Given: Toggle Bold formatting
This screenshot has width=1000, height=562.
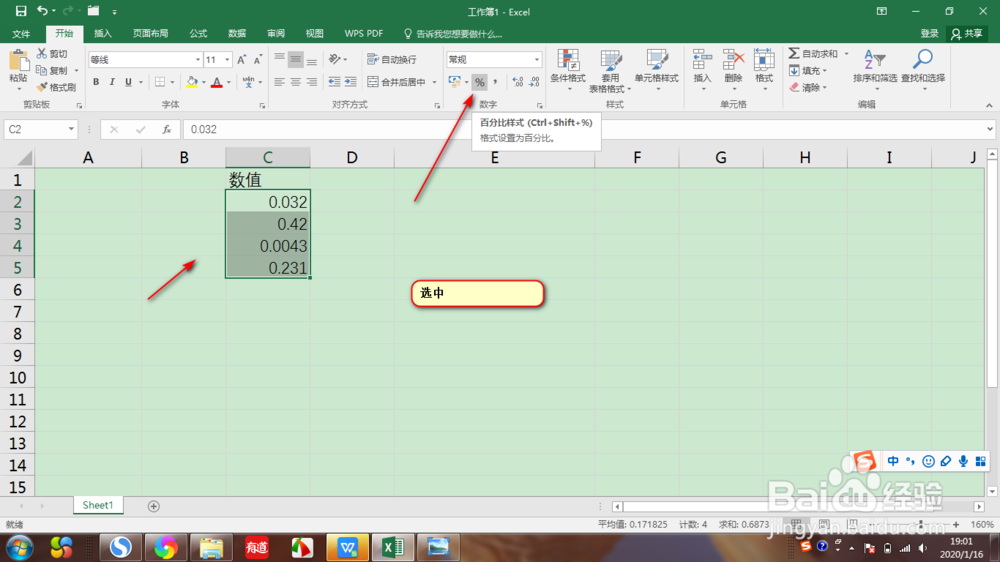Looking at the screenshot, I should [96, 82].
